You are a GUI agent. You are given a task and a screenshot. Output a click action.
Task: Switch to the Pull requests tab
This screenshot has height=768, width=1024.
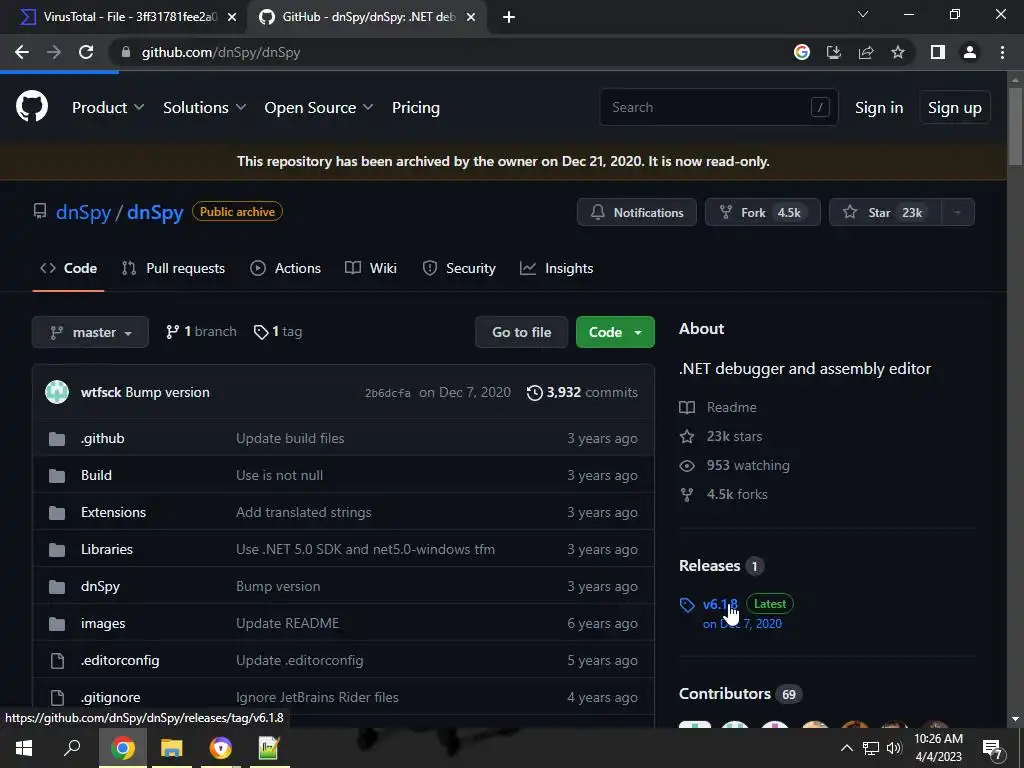[173, 268]
